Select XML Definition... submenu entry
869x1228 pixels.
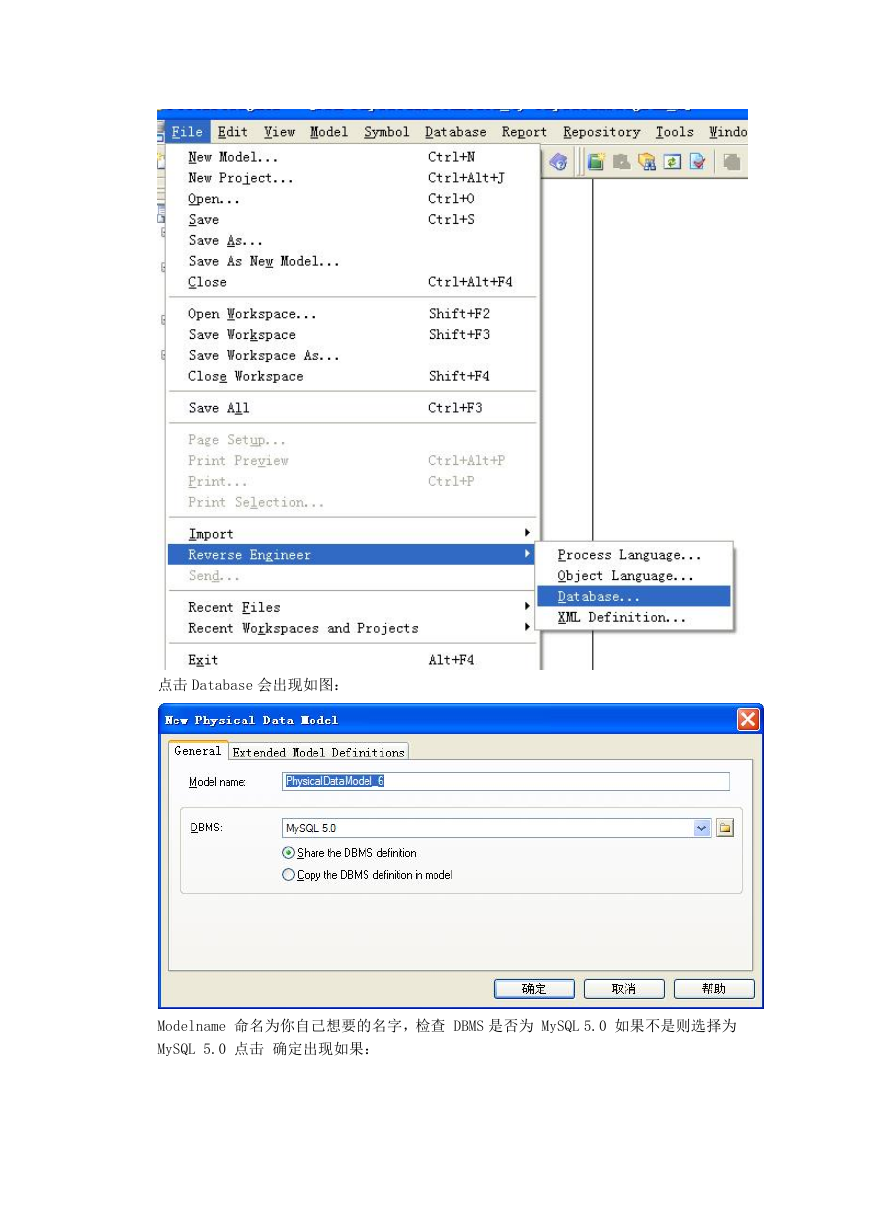(633, 618)
